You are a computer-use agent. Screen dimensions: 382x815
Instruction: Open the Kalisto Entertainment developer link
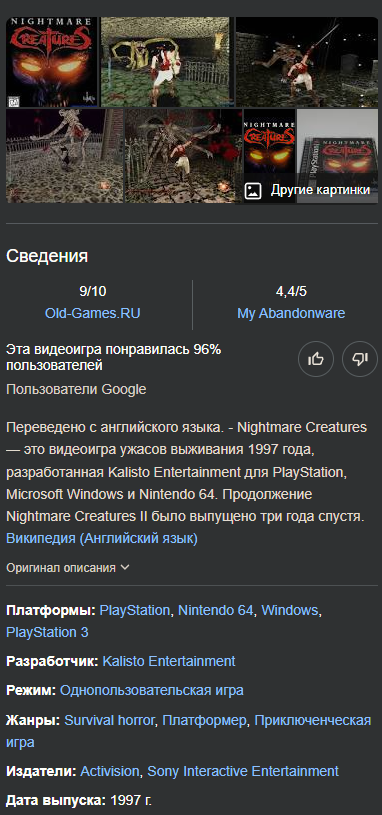(x=169, y=661)
